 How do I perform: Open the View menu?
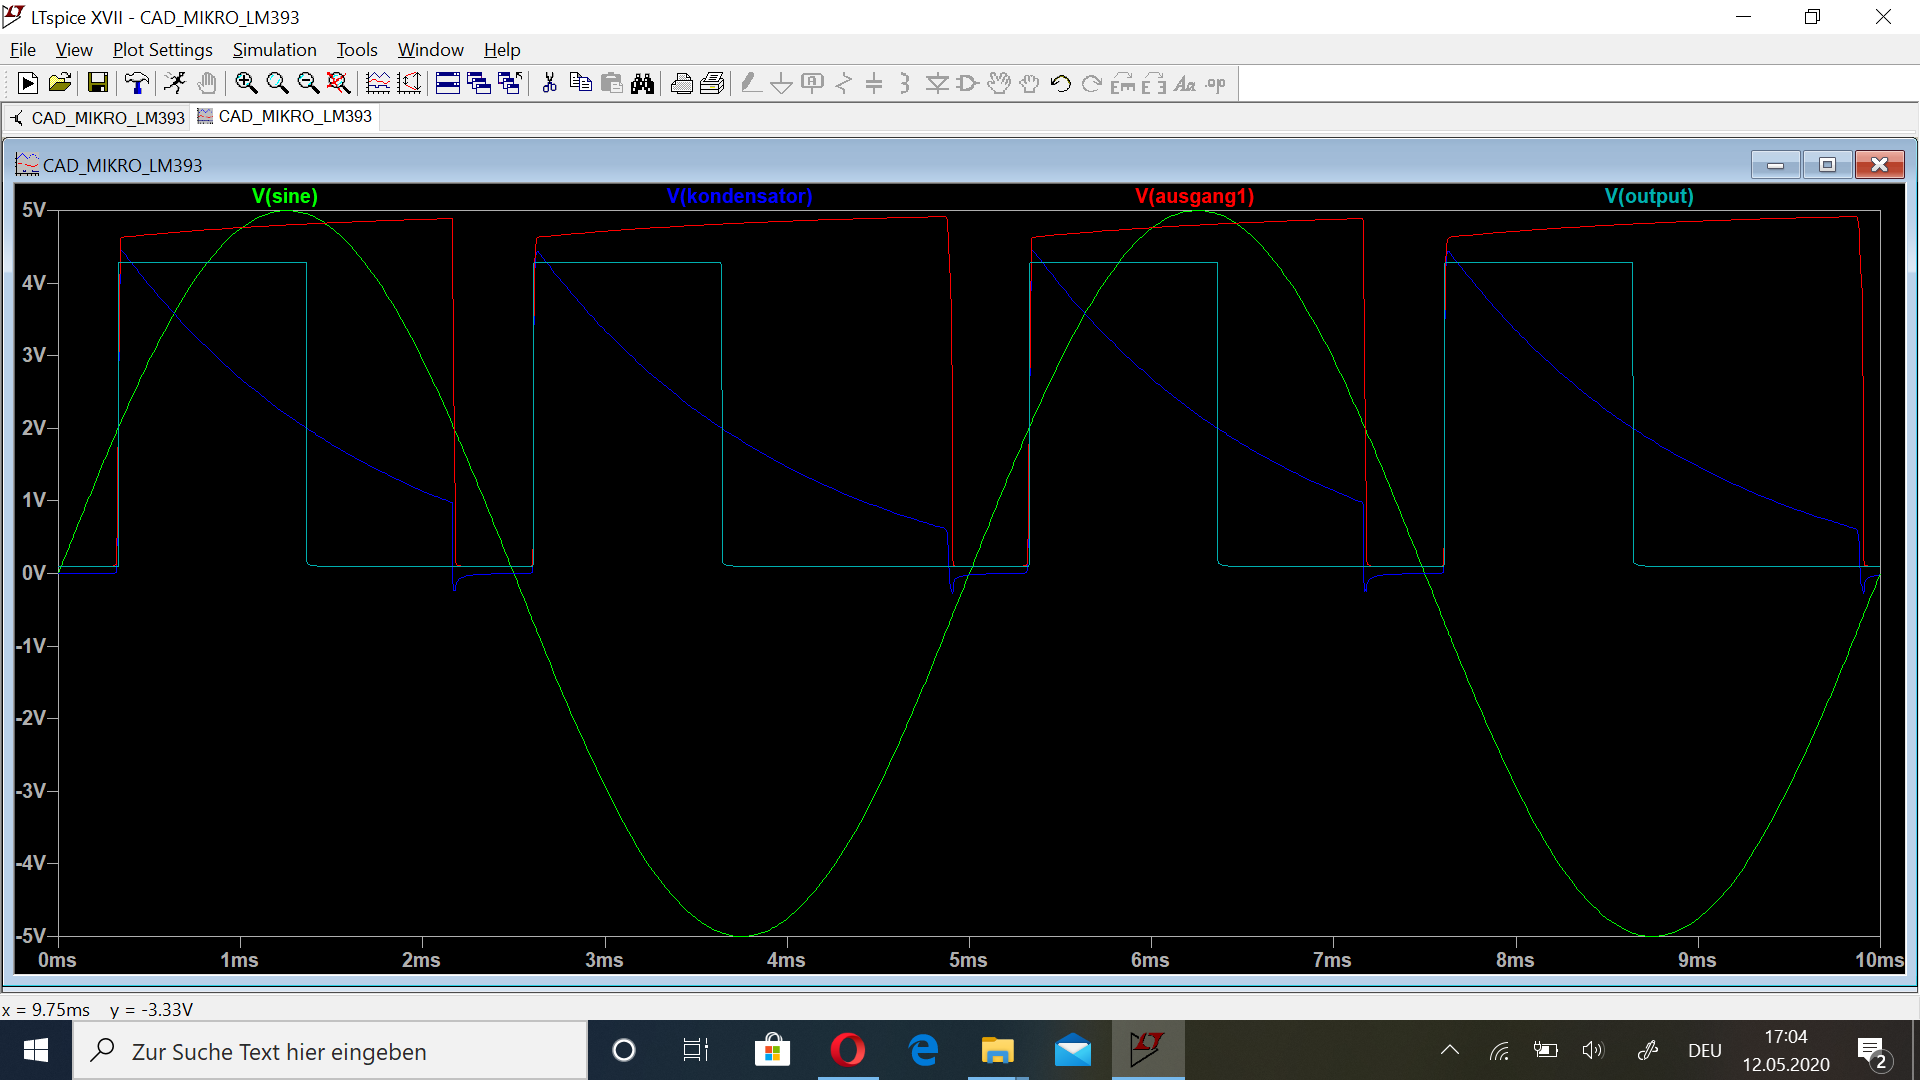(74, 50)
